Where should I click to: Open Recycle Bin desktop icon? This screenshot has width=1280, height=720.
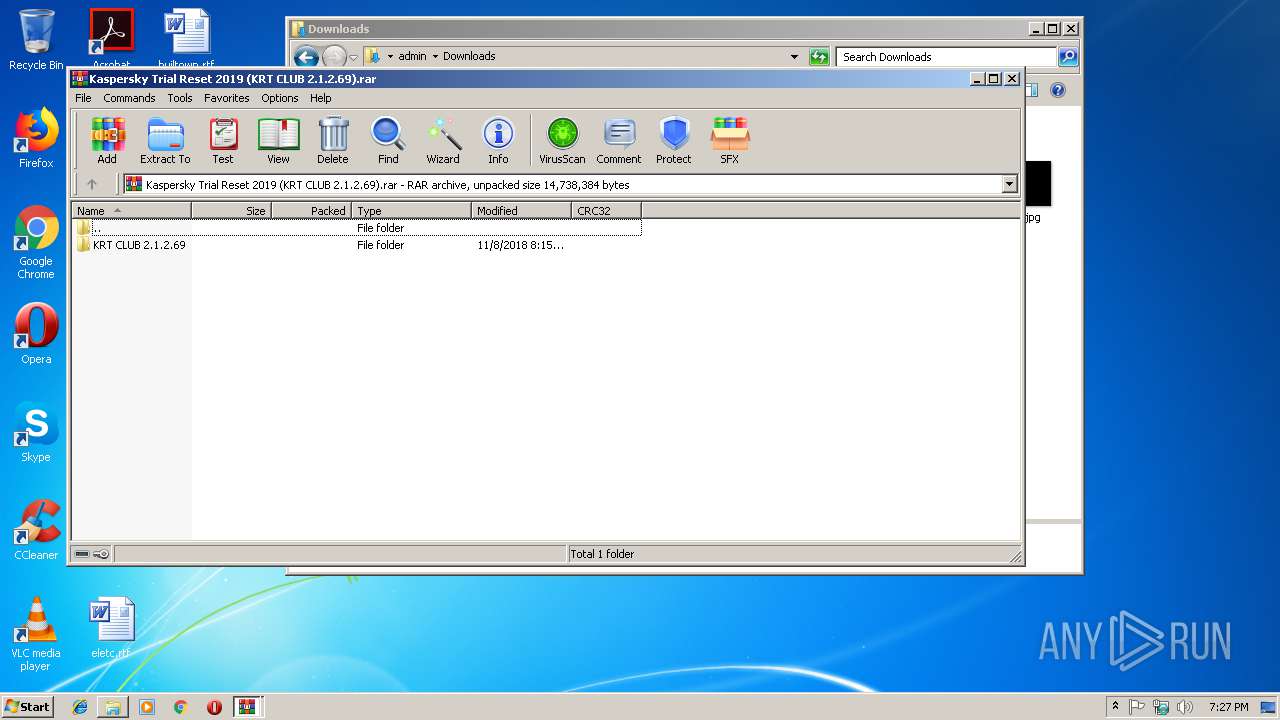tap(36, 40)
